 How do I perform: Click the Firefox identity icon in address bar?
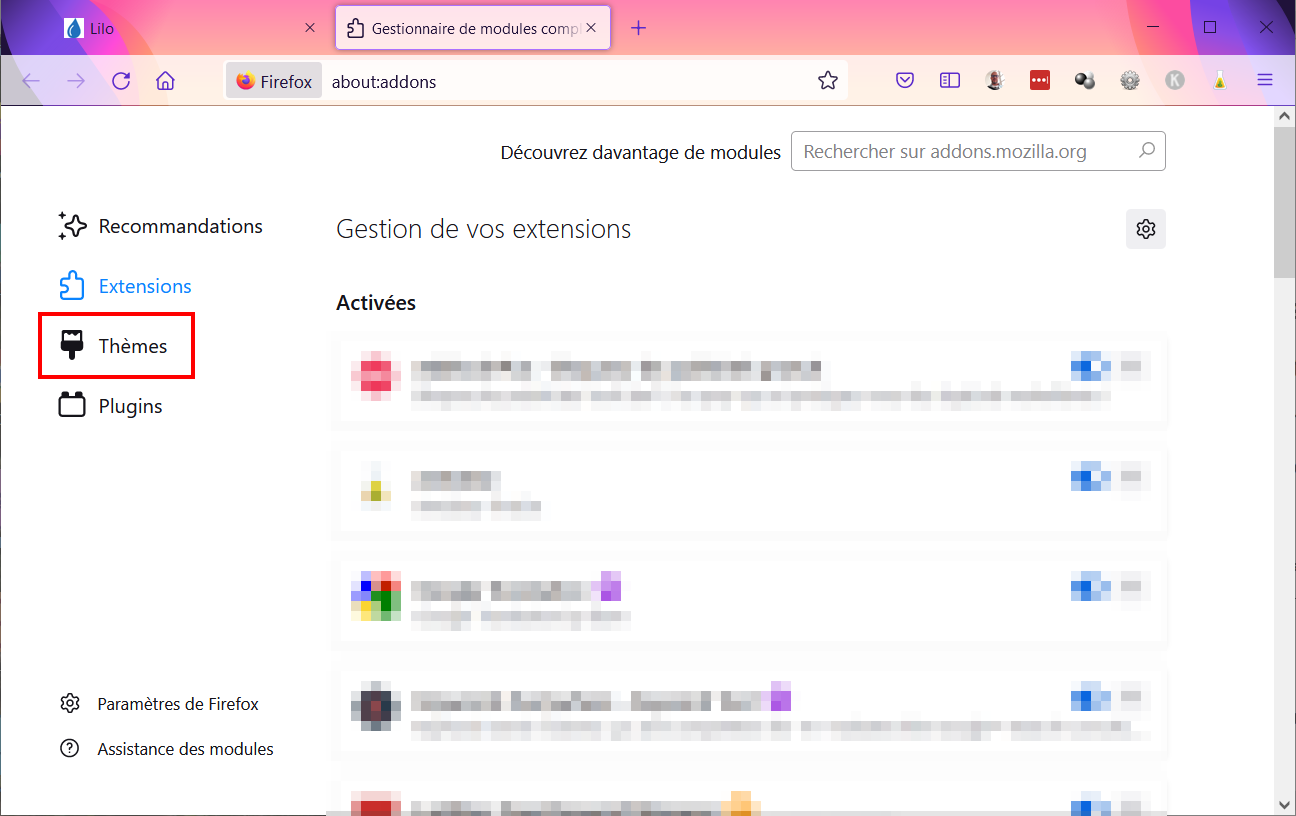pyautogui.click(x=274, y=82)
